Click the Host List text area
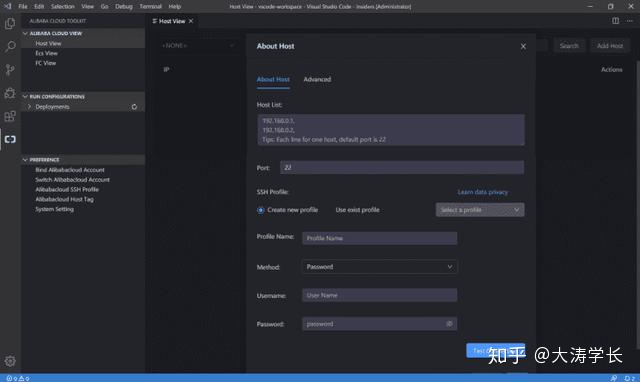Screen dimensions: 640x382 click(391, 130)
